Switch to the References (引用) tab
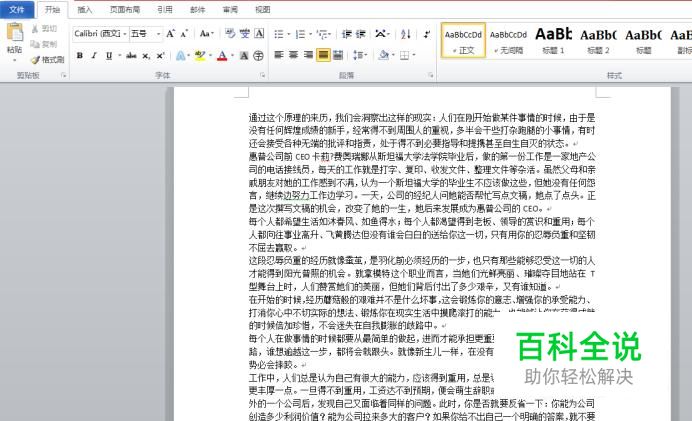The height and width of the screenshot is (421, 692). click(x=165, y=10)
